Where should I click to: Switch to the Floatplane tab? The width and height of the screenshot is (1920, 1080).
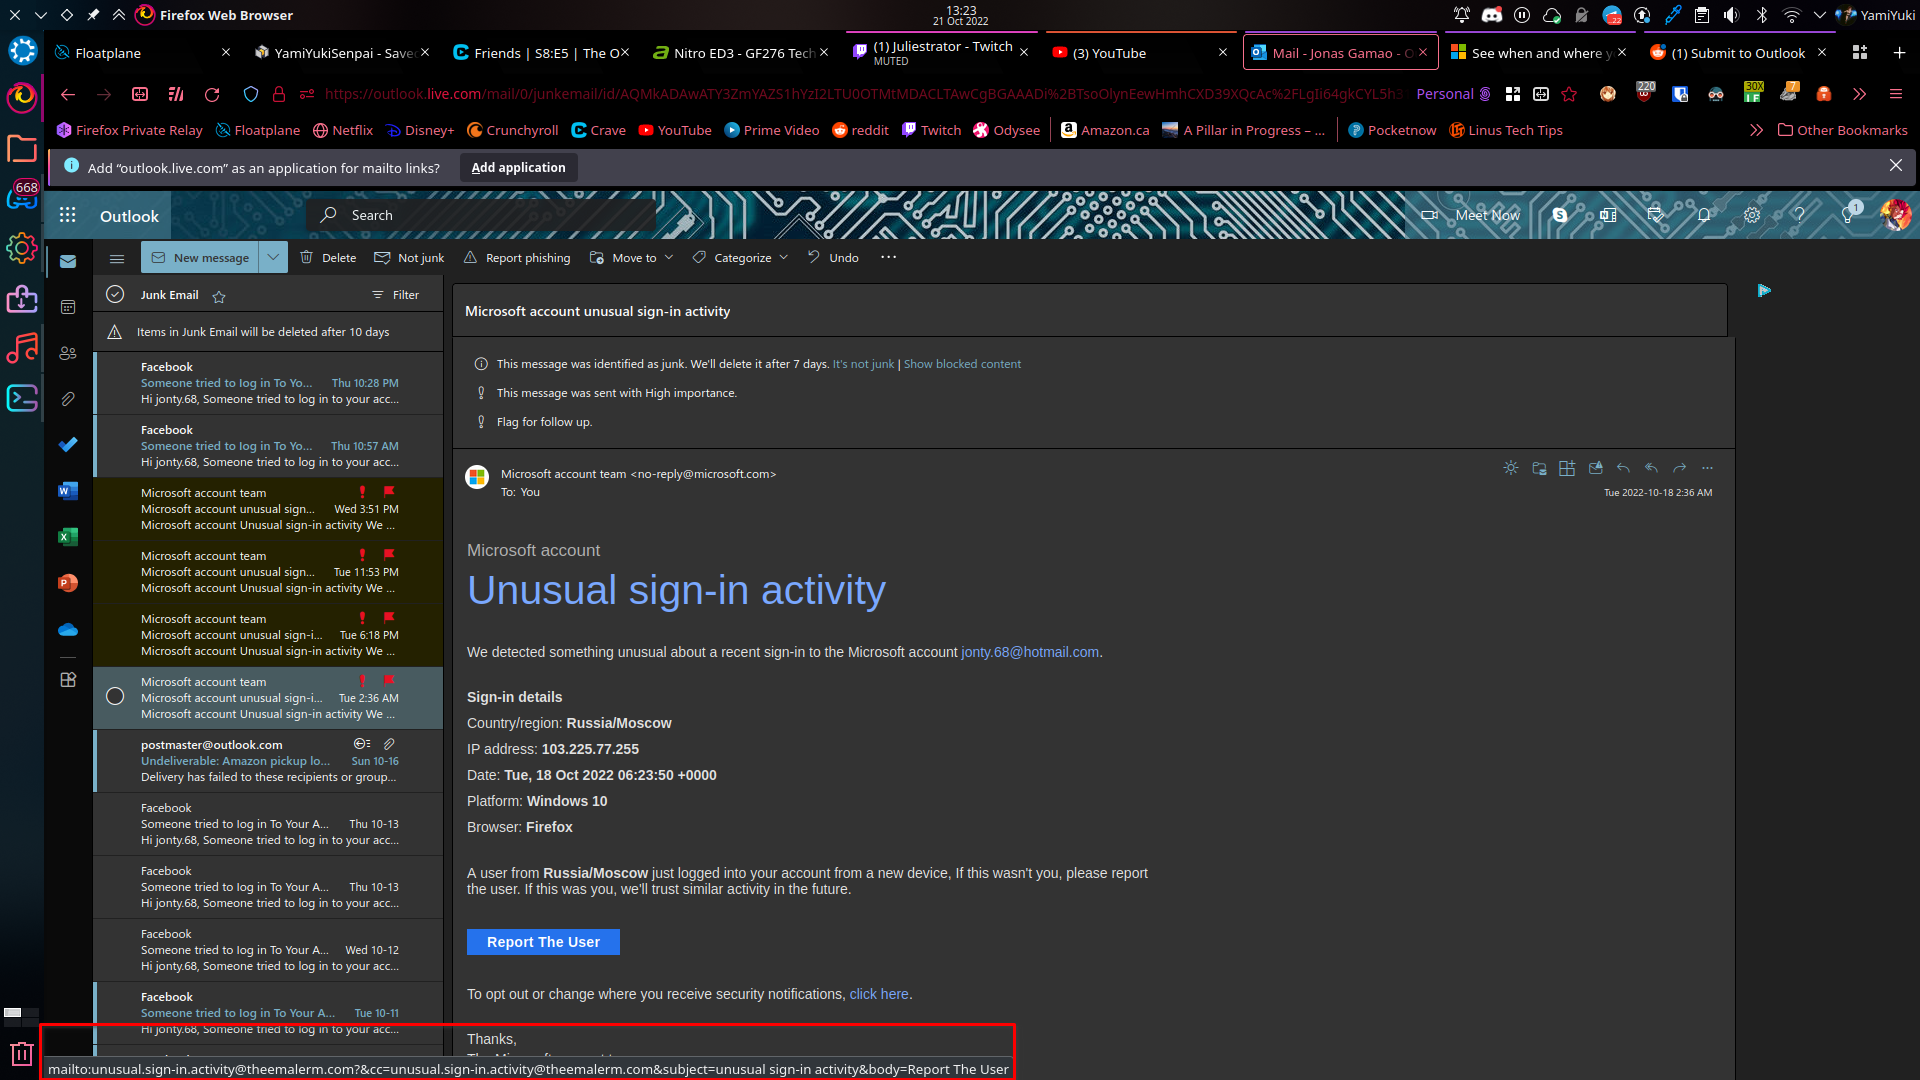(x=141, y=53)
